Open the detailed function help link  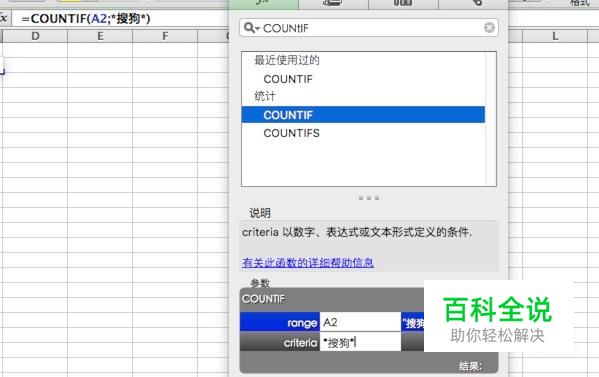(x=308, y=262)
